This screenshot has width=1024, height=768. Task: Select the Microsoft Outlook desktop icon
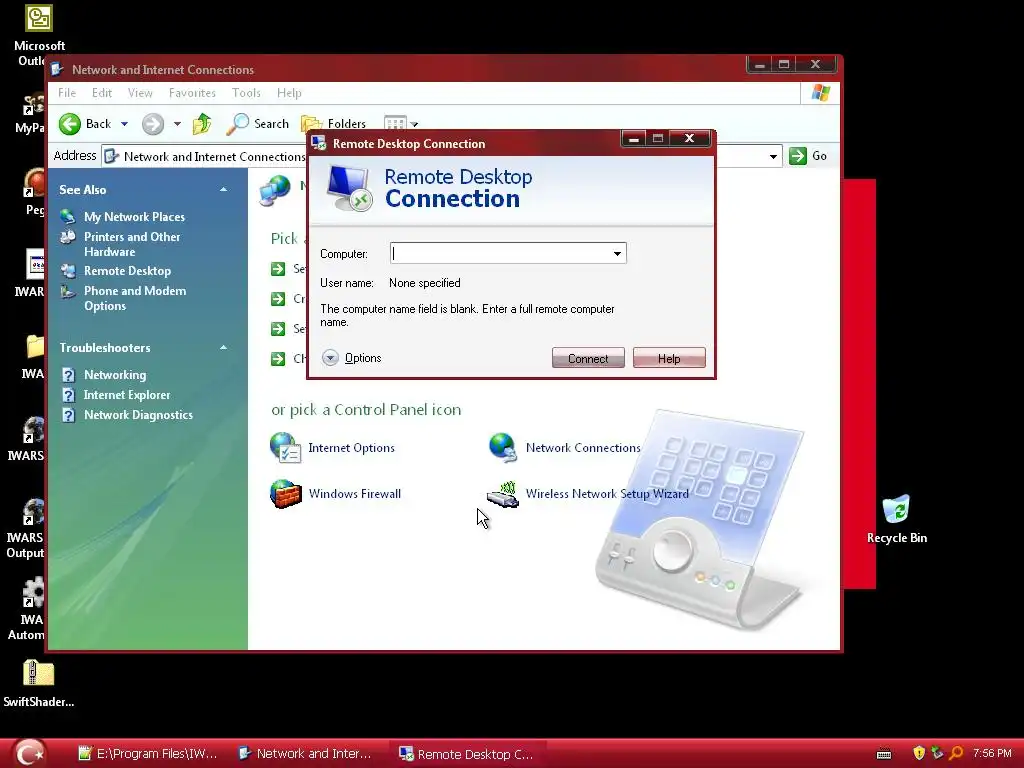(39, 36)
